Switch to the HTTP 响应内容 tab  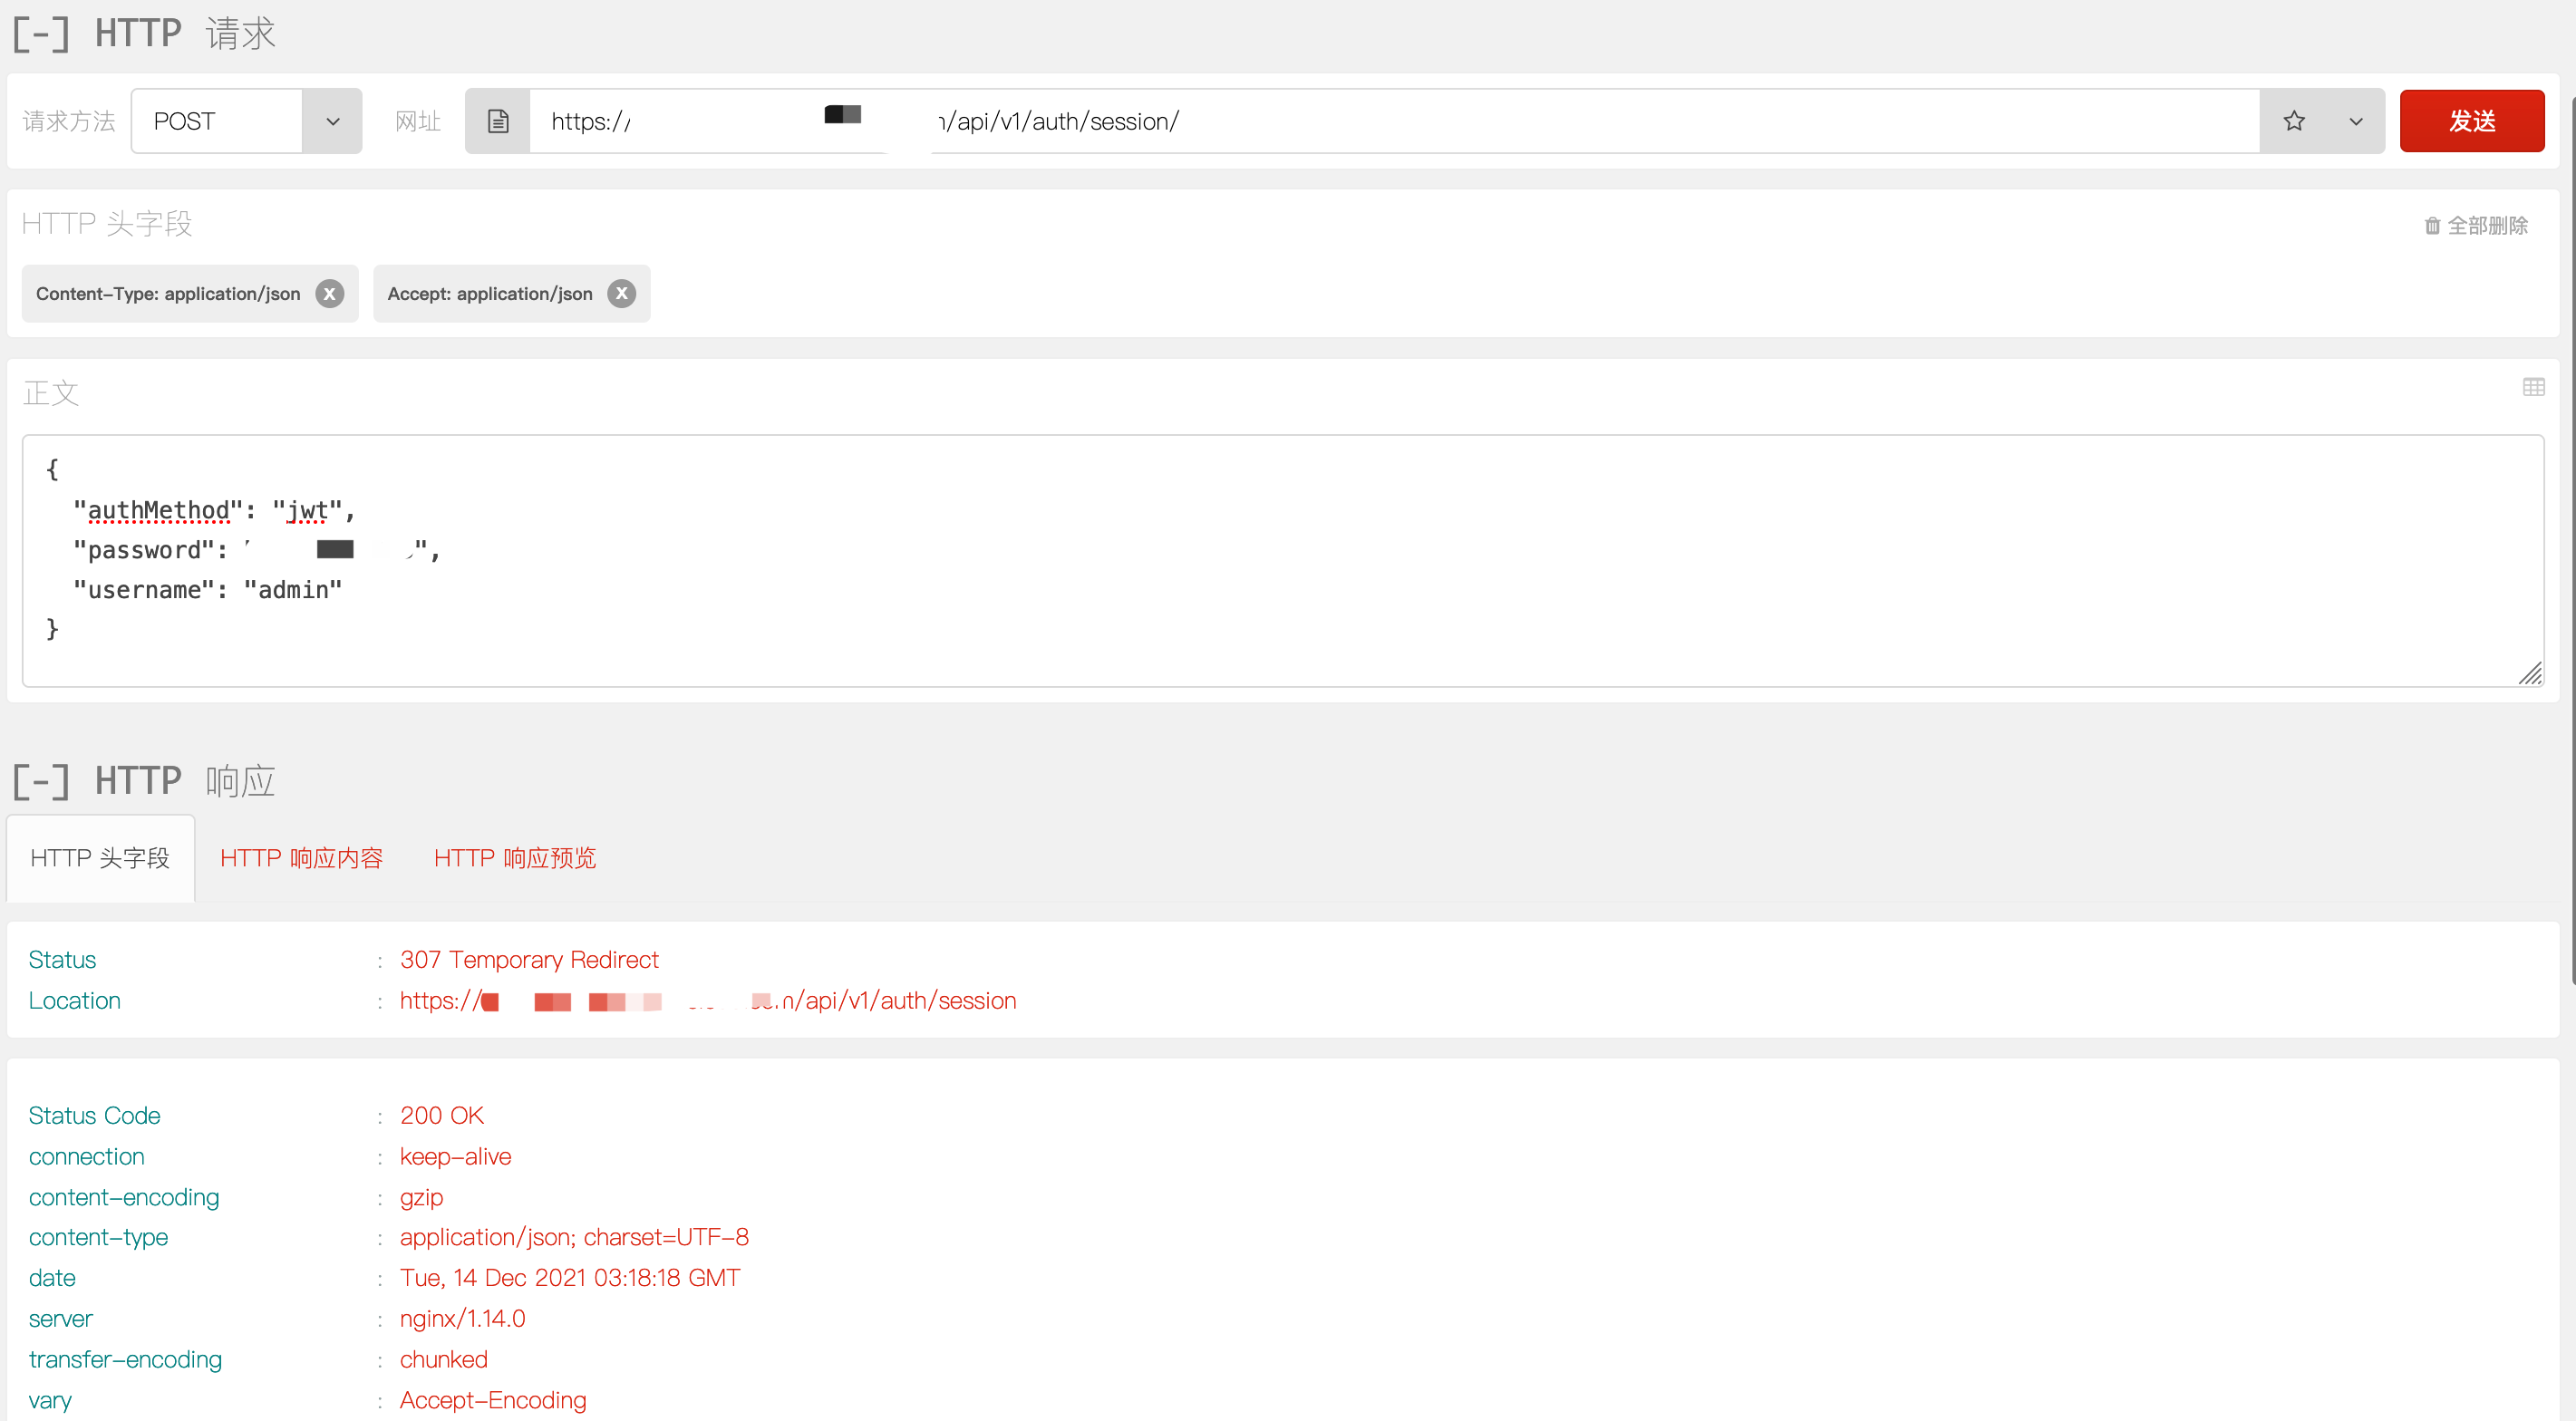[301, 858]
